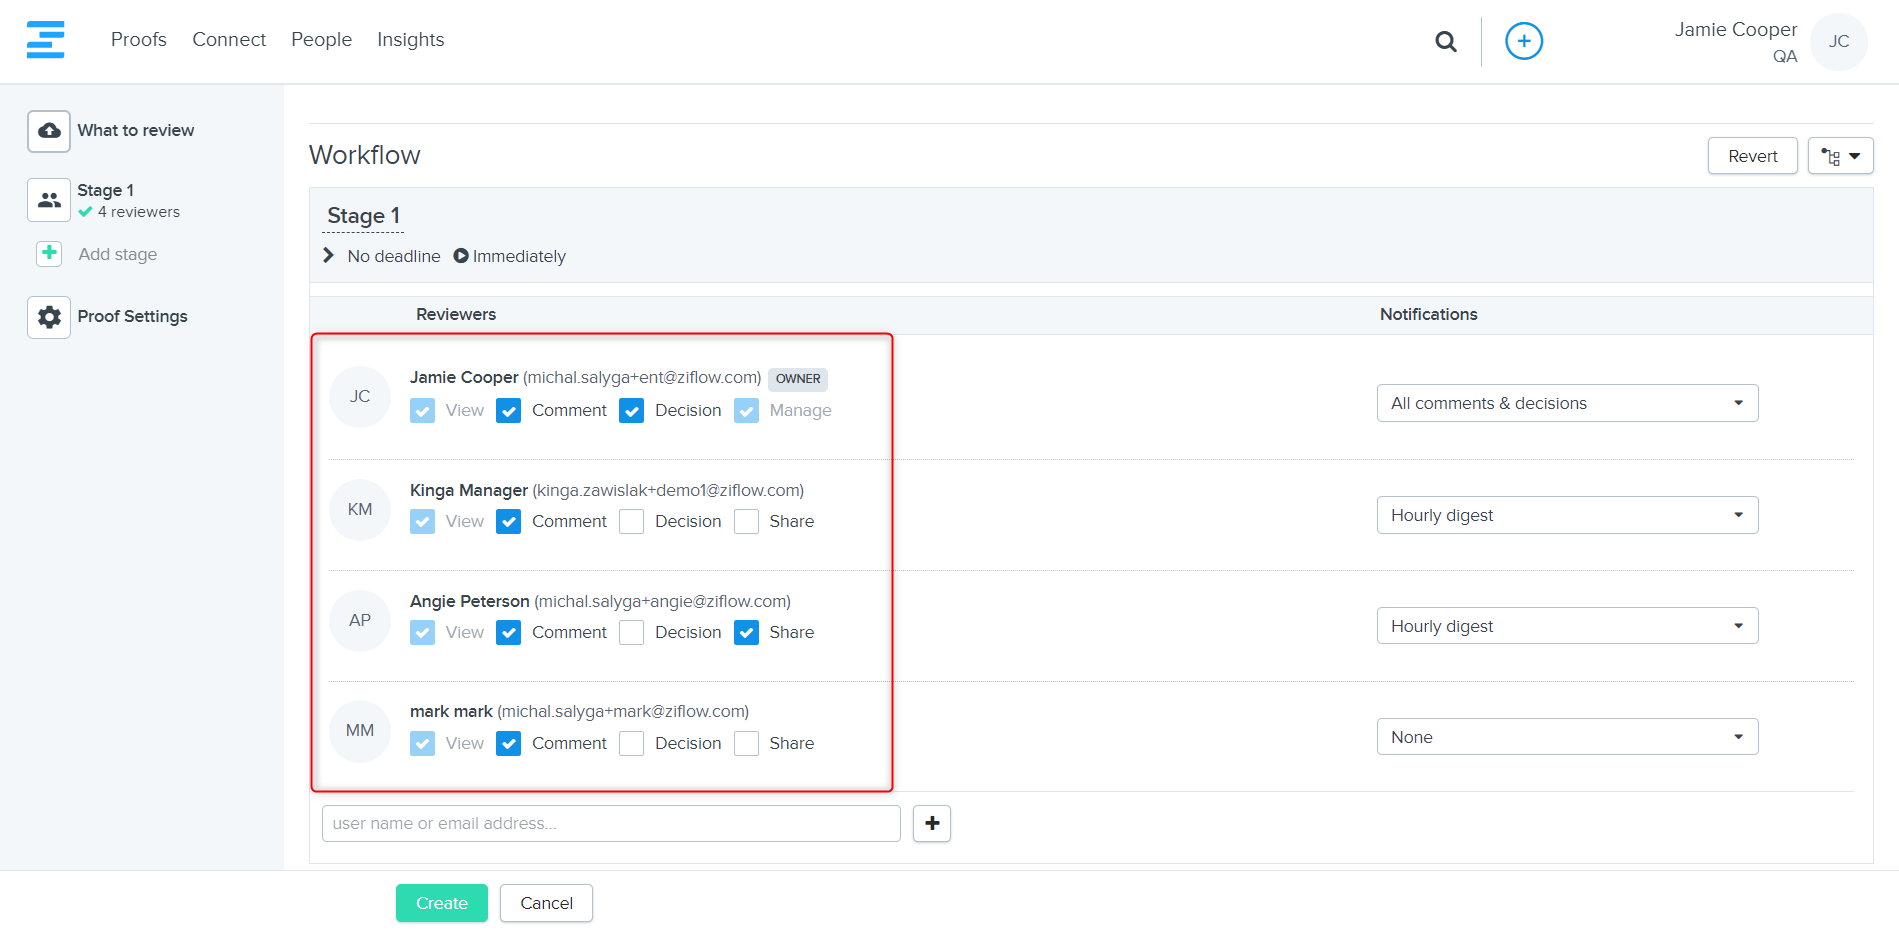Expand the workflow template dropdown beside Revert
This screenshot has height=933, width=1899.
pyautogui.click(x=1840, y=156)
